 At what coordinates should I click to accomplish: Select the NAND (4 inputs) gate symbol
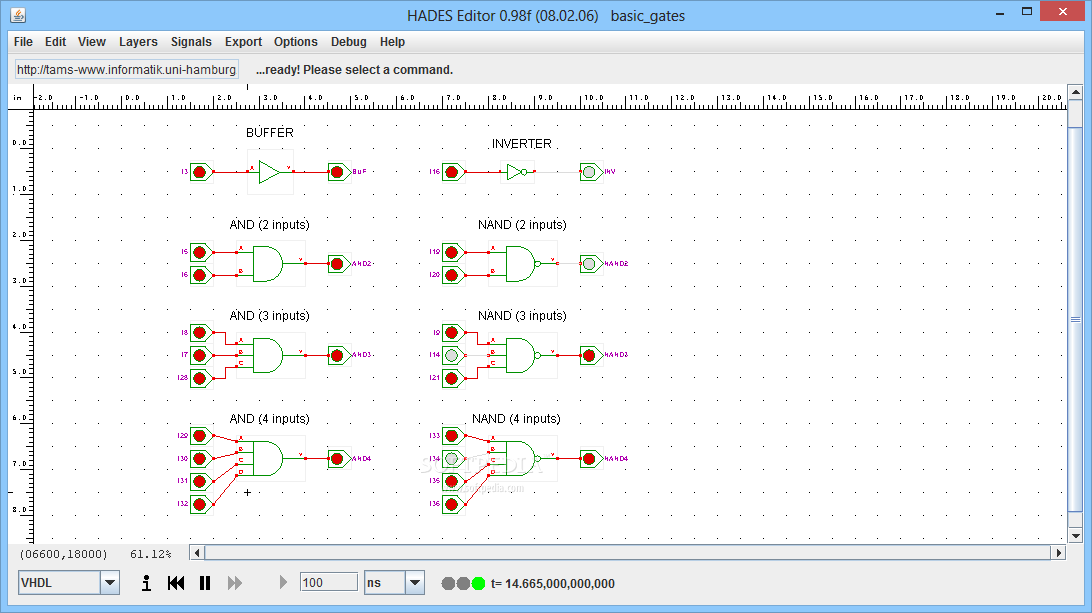pyautogui.click(x=522, y=458)
